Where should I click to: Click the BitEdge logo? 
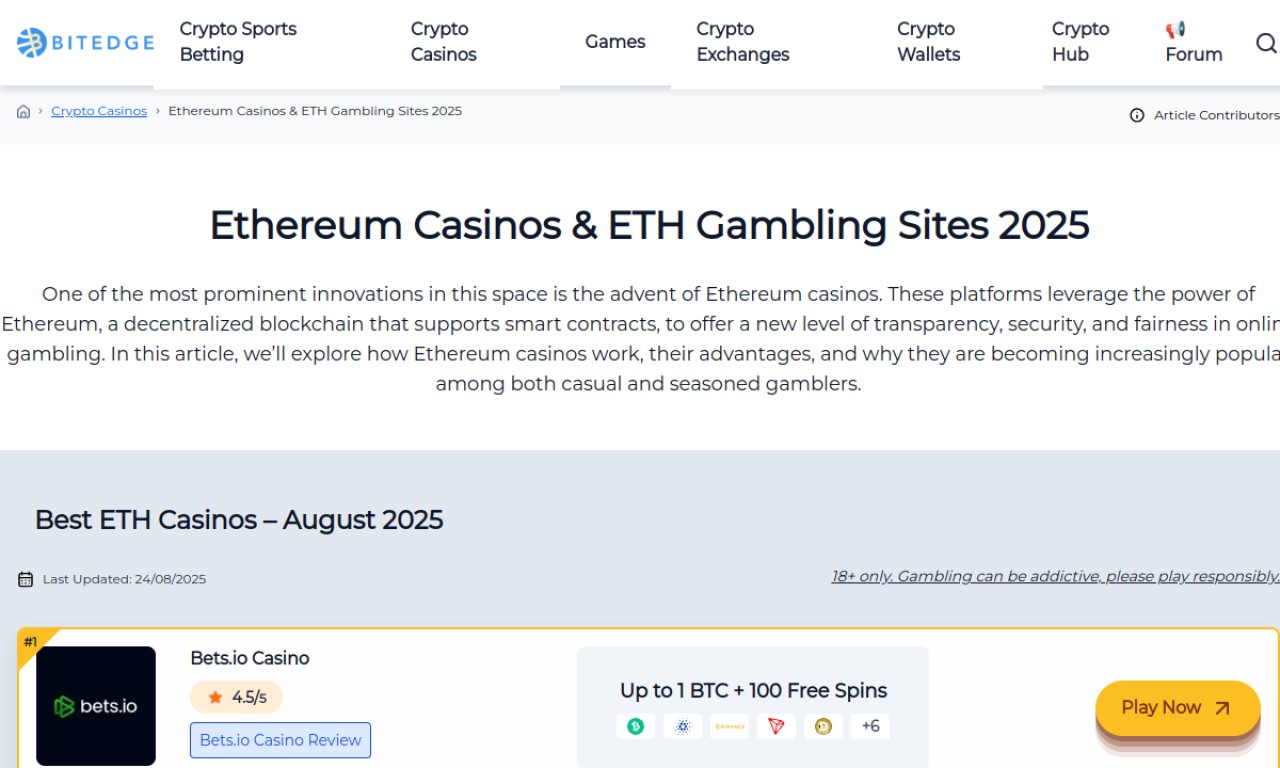tap(85, 42)
